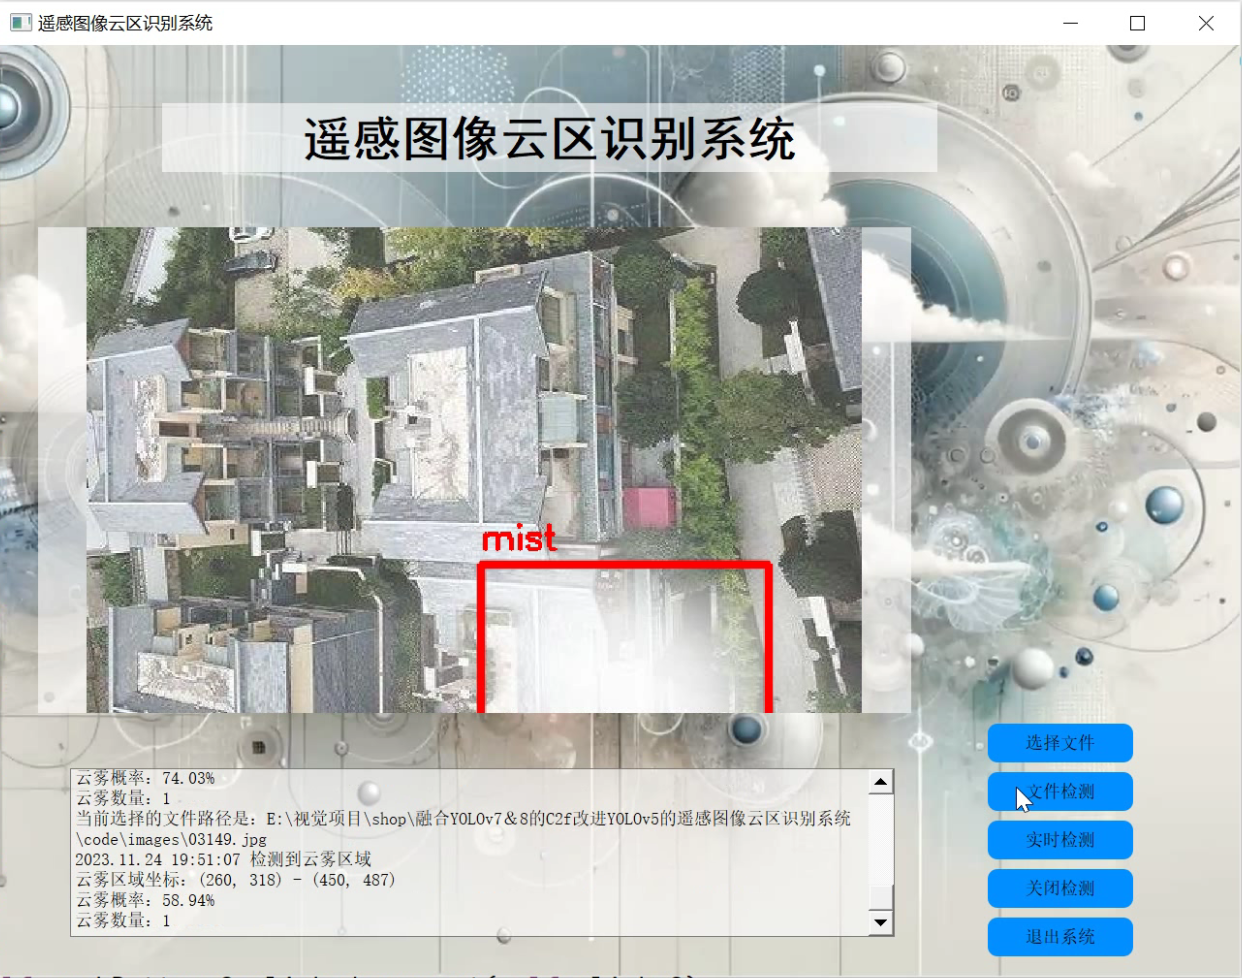Image resolution: width=1242 pixels, height=978 pixels.
Task: Click the path line \code\images\03149.jpg
Action: 171,839
